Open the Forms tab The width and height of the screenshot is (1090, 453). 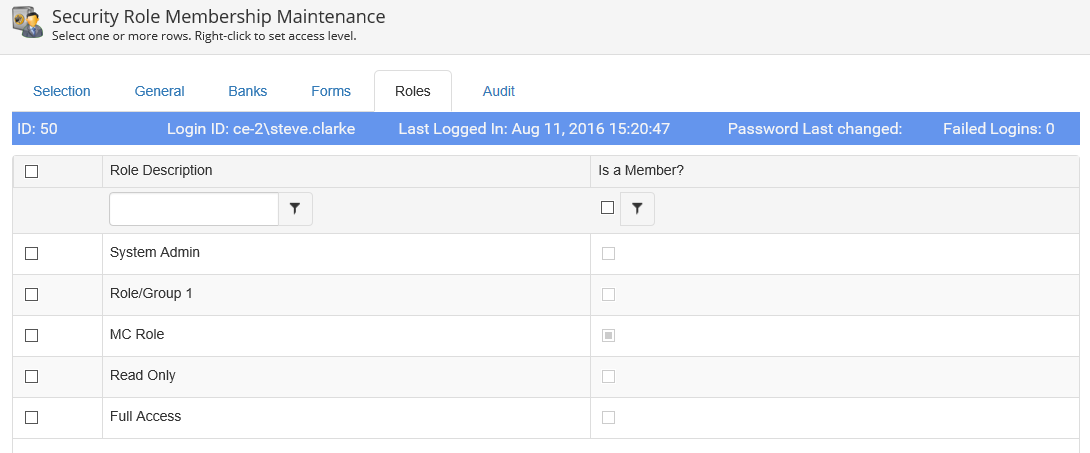(331, 91)
